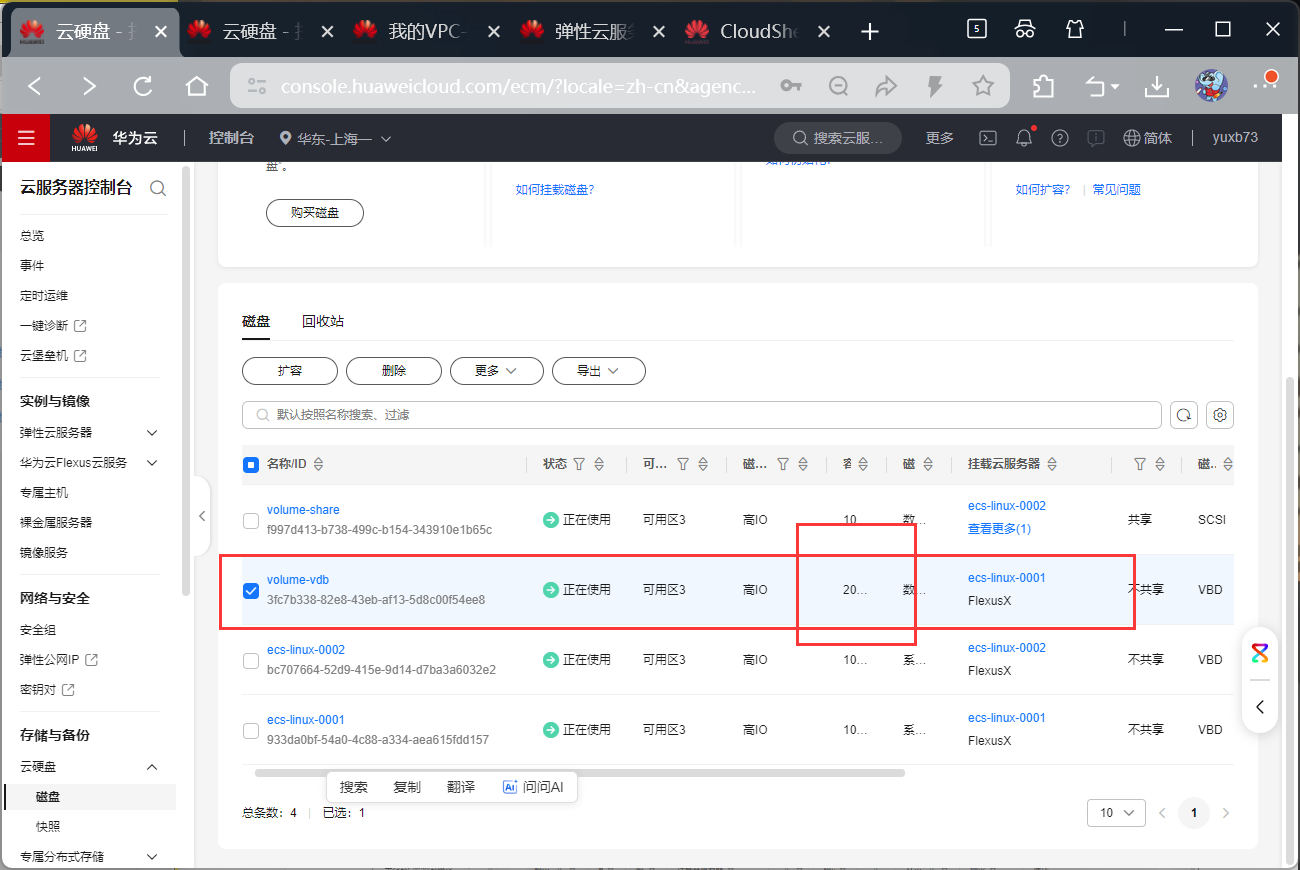The height and width of the screenshot is (870, 1300).
Task: Open the red hamburger service menu
Action: click(26, 138)
